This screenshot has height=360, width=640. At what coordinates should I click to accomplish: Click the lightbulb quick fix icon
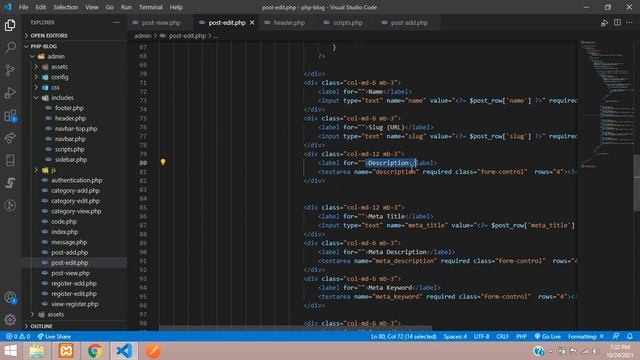point(163,162)
